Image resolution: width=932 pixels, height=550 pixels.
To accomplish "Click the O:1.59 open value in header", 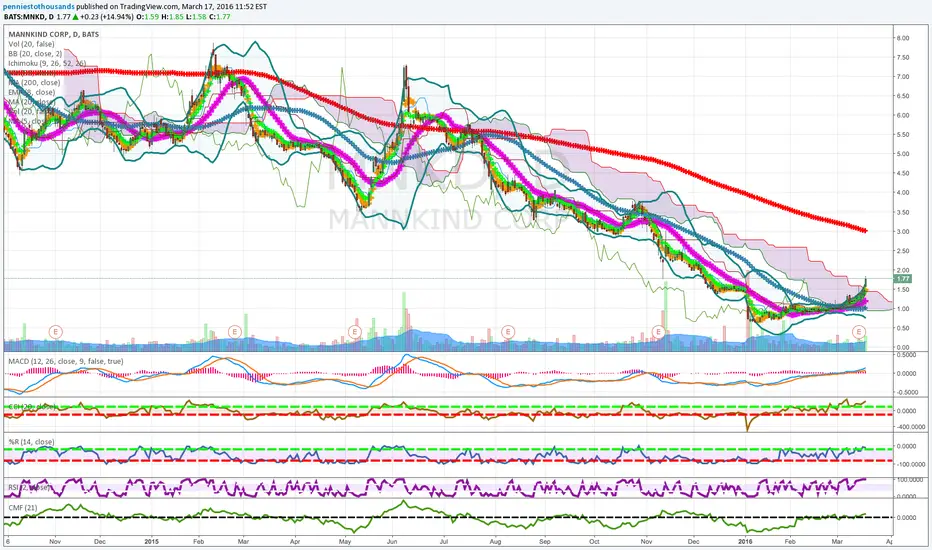I will (x=147, y=17).
